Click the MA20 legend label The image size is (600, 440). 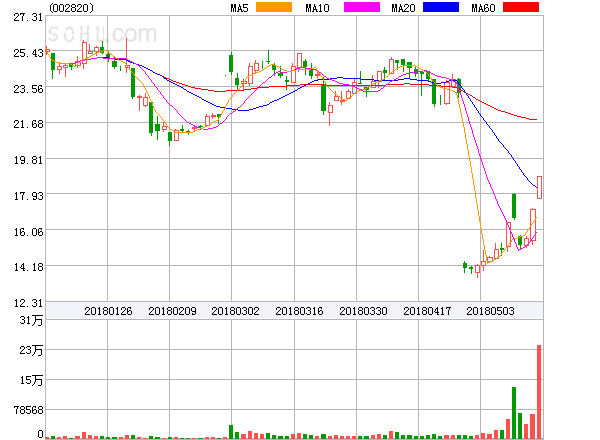tap(403, 8)
